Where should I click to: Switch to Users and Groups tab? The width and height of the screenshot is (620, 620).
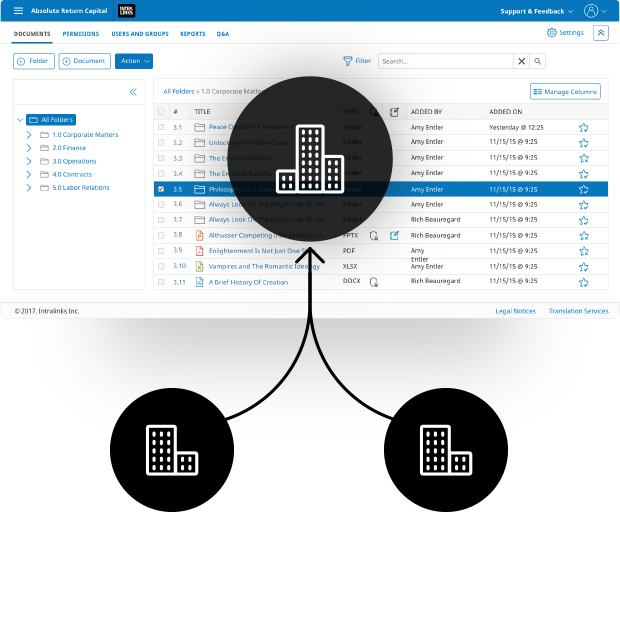click(140, 34)
